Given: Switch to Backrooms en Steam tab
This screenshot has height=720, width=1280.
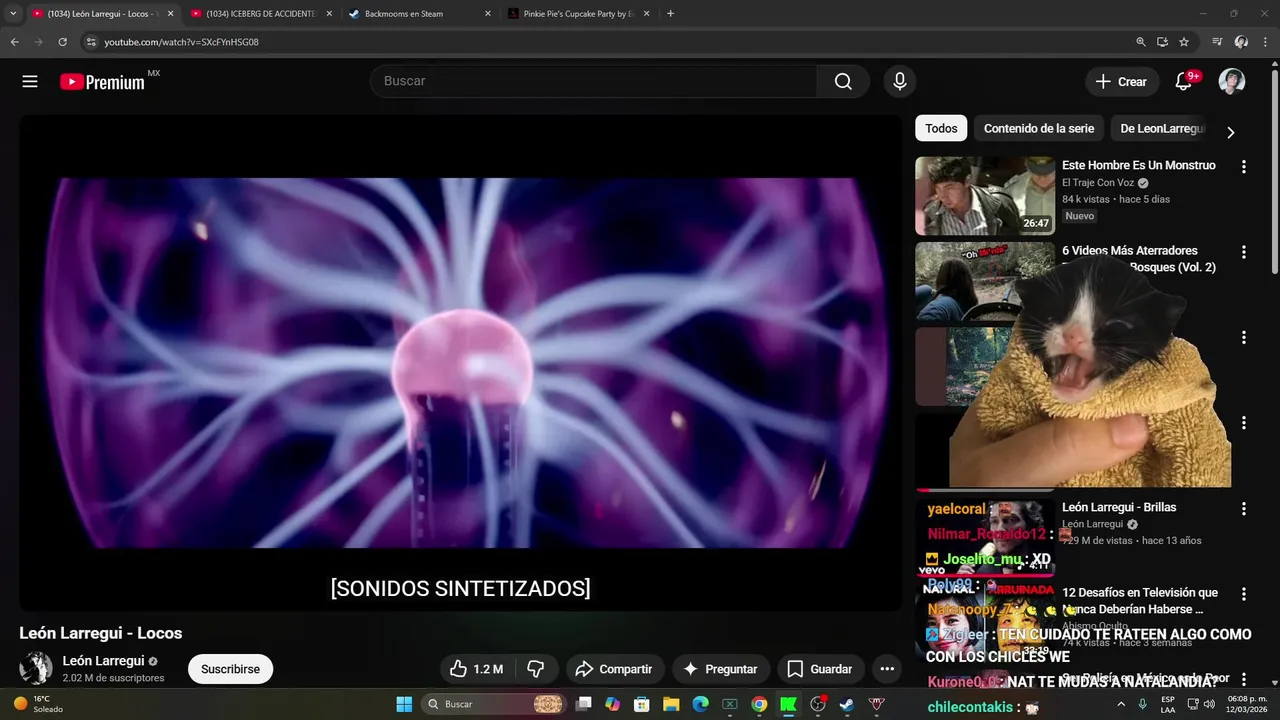Looking at the screenshot, I should [404, 14].
